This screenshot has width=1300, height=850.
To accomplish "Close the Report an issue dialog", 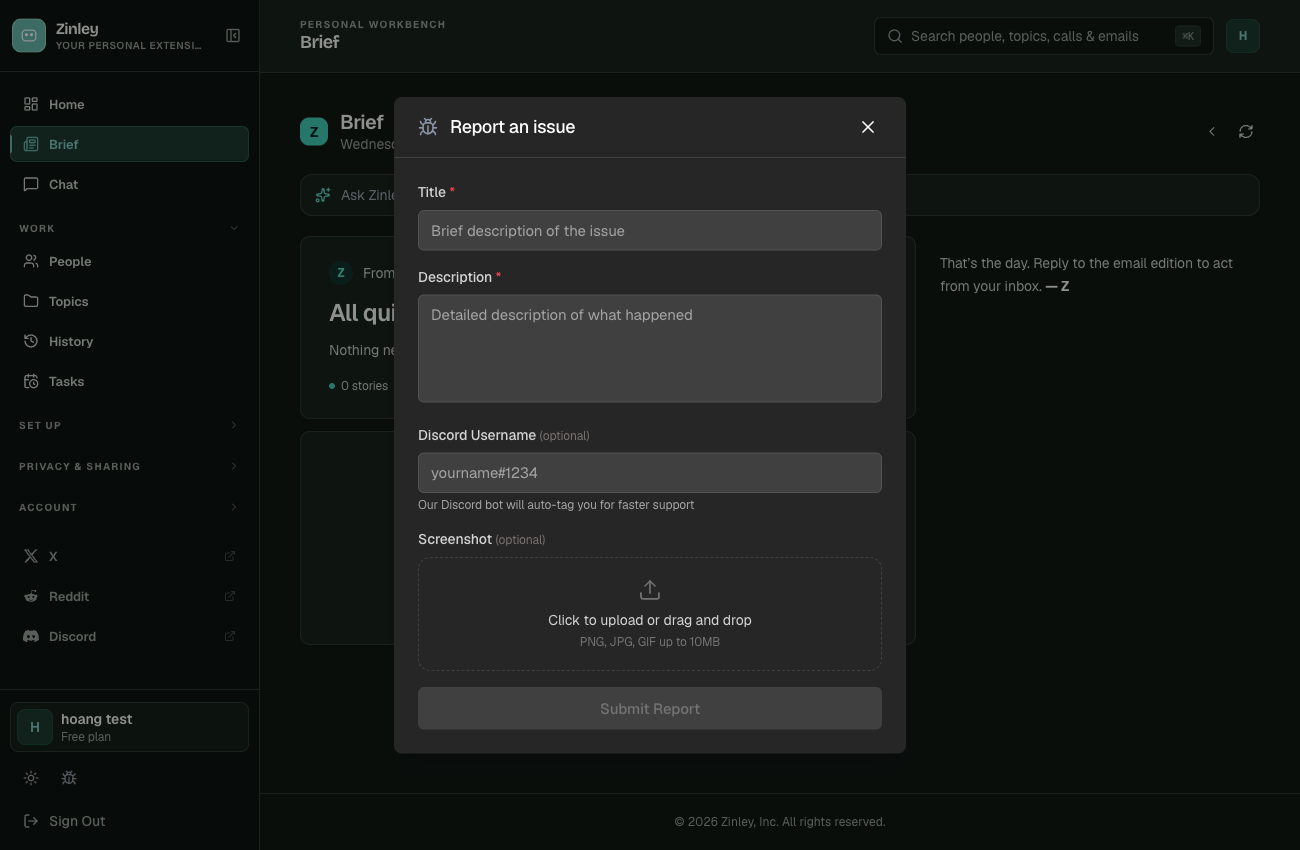I will 868,127.
